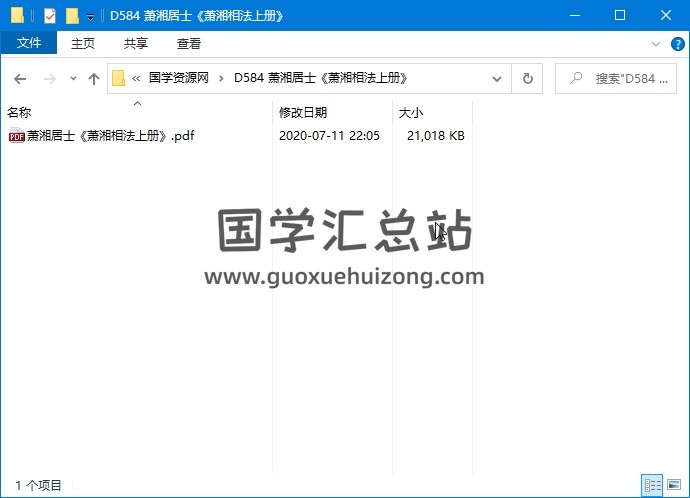Show hidden breadcrumb path with double chevron

tap(136, 78)
